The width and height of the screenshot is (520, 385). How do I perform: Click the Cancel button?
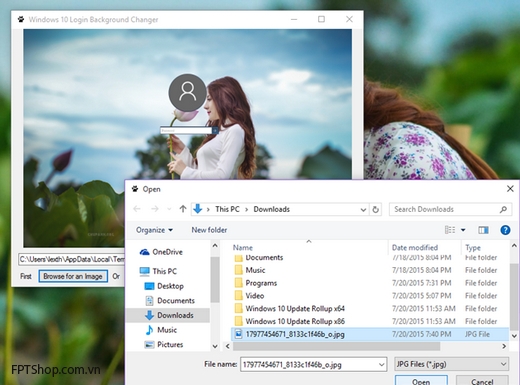(x=482, y=381)
